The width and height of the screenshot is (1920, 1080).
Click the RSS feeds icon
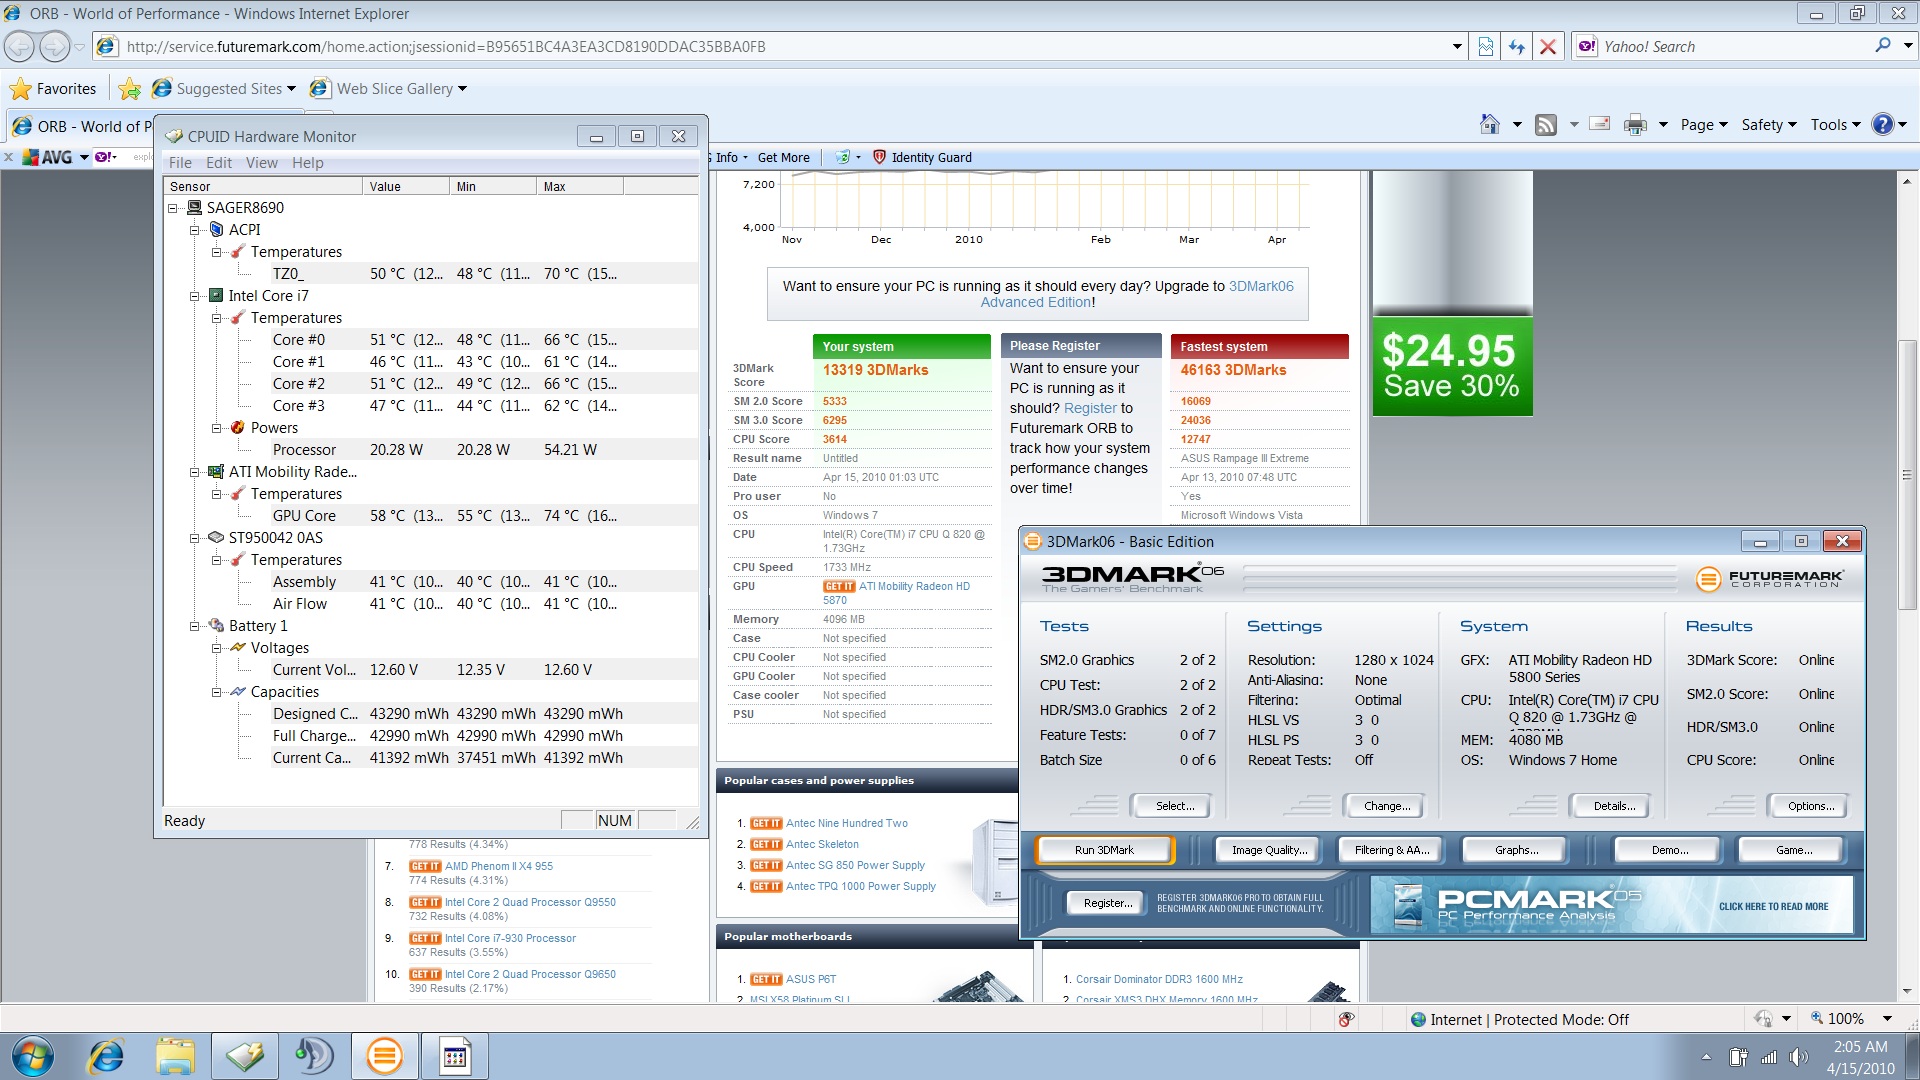(1546, 124)
